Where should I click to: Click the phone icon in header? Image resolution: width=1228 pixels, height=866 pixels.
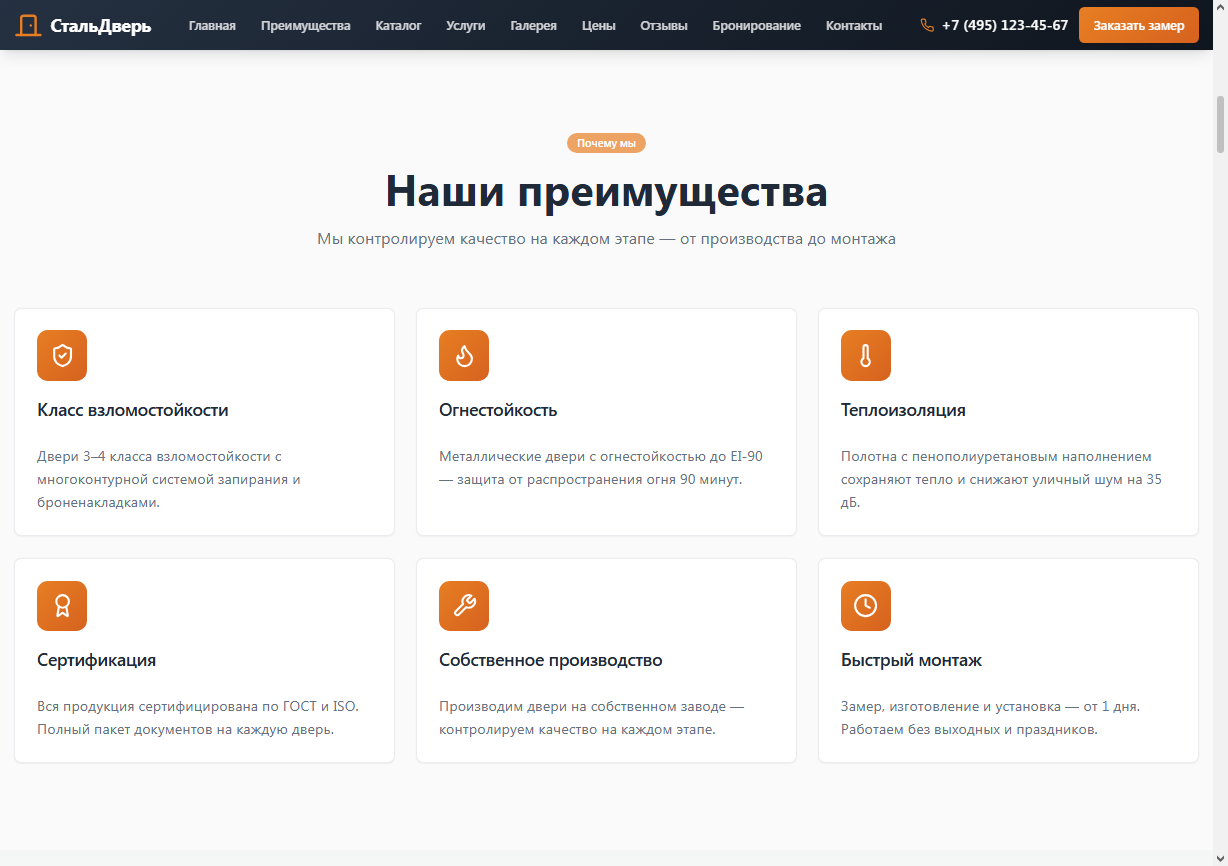(x=927, y=25)
